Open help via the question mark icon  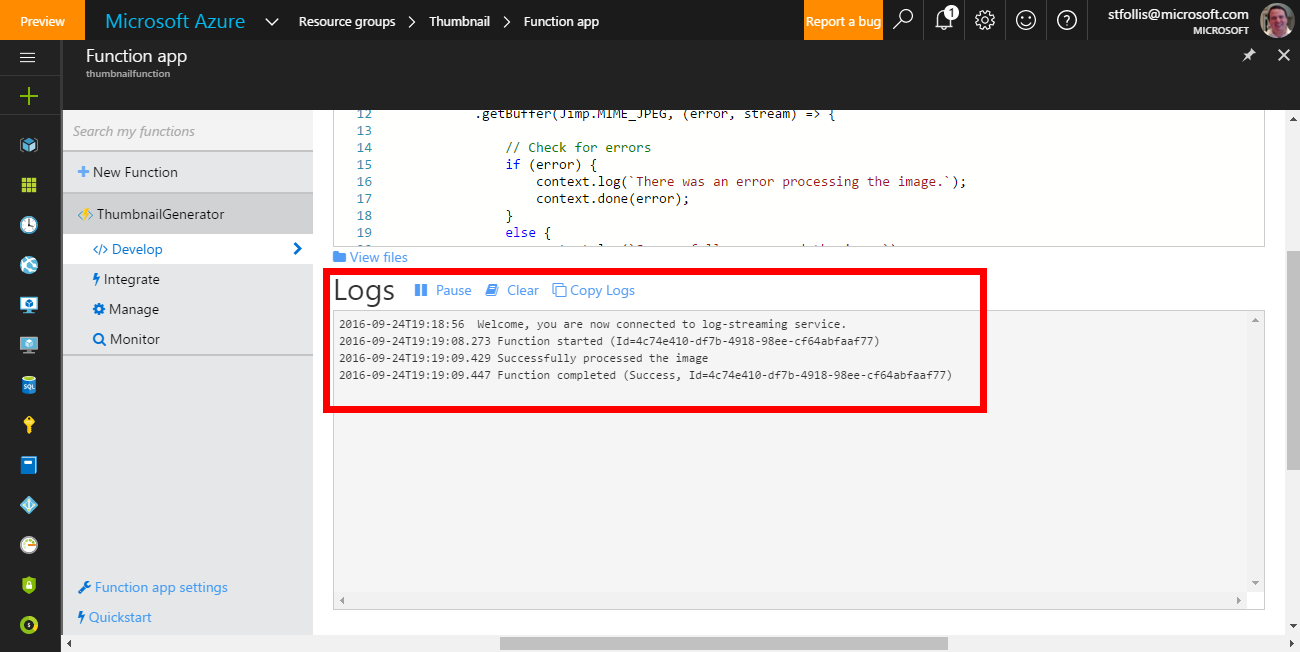pyautogui.click(x=1066, y=20)
